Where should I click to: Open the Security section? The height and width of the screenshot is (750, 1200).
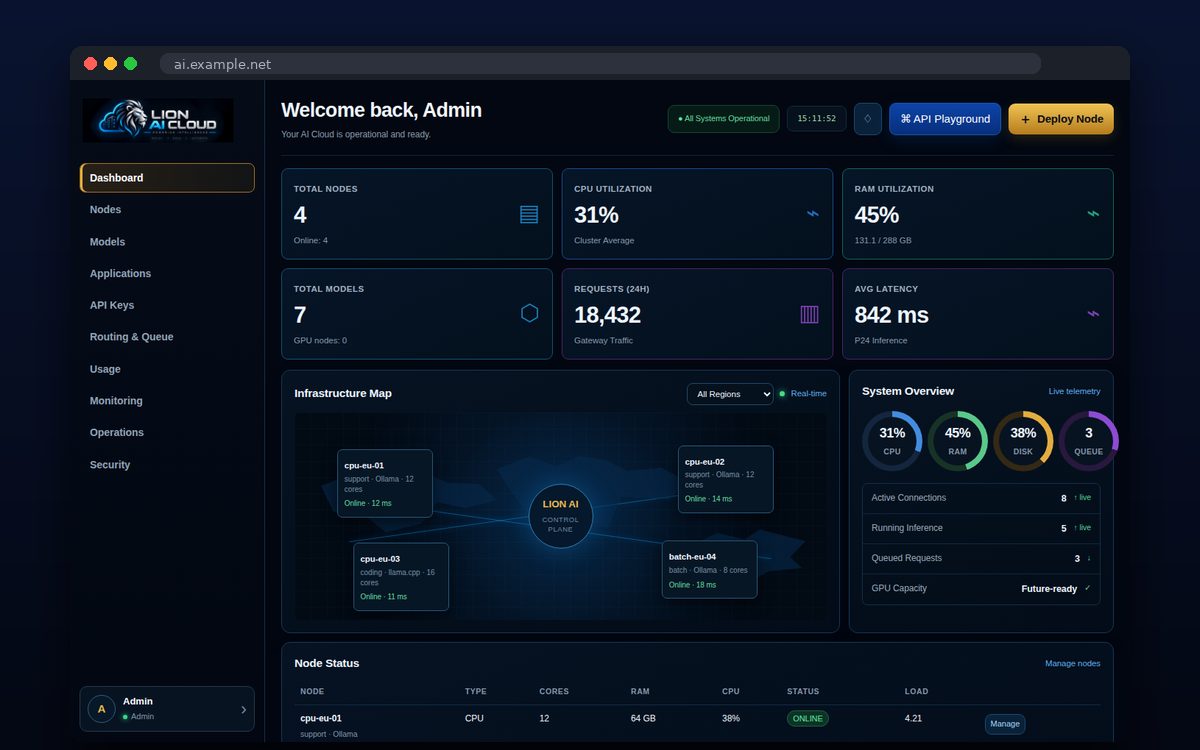pyautogui.click(x=167, y=465)
